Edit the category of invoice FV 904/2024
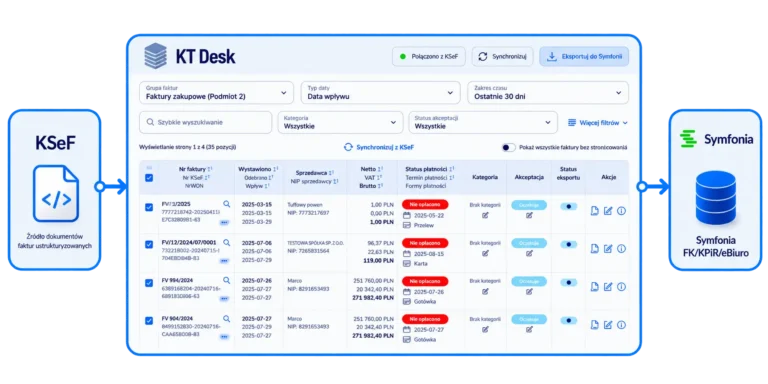The image size is (768, 384). tap(485, 329)
